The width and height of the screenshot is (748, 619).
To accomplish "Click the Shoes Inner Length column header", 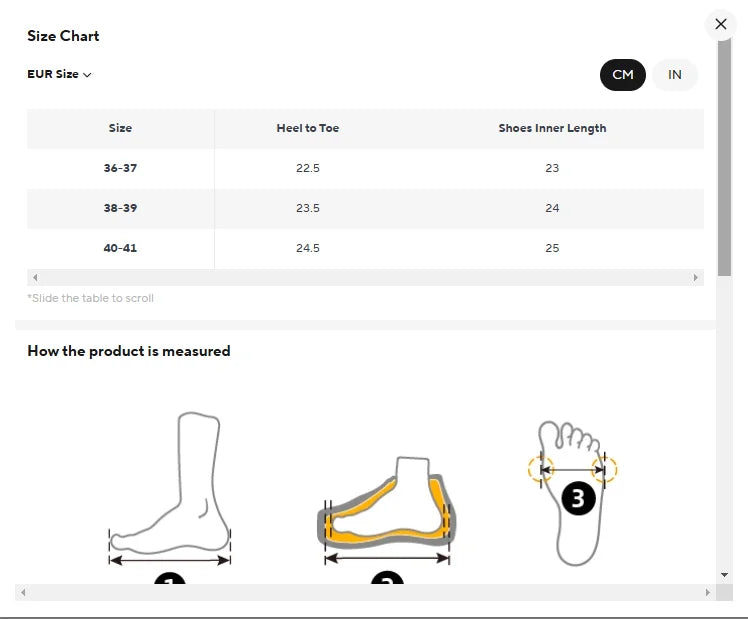I will pos(552,128).
